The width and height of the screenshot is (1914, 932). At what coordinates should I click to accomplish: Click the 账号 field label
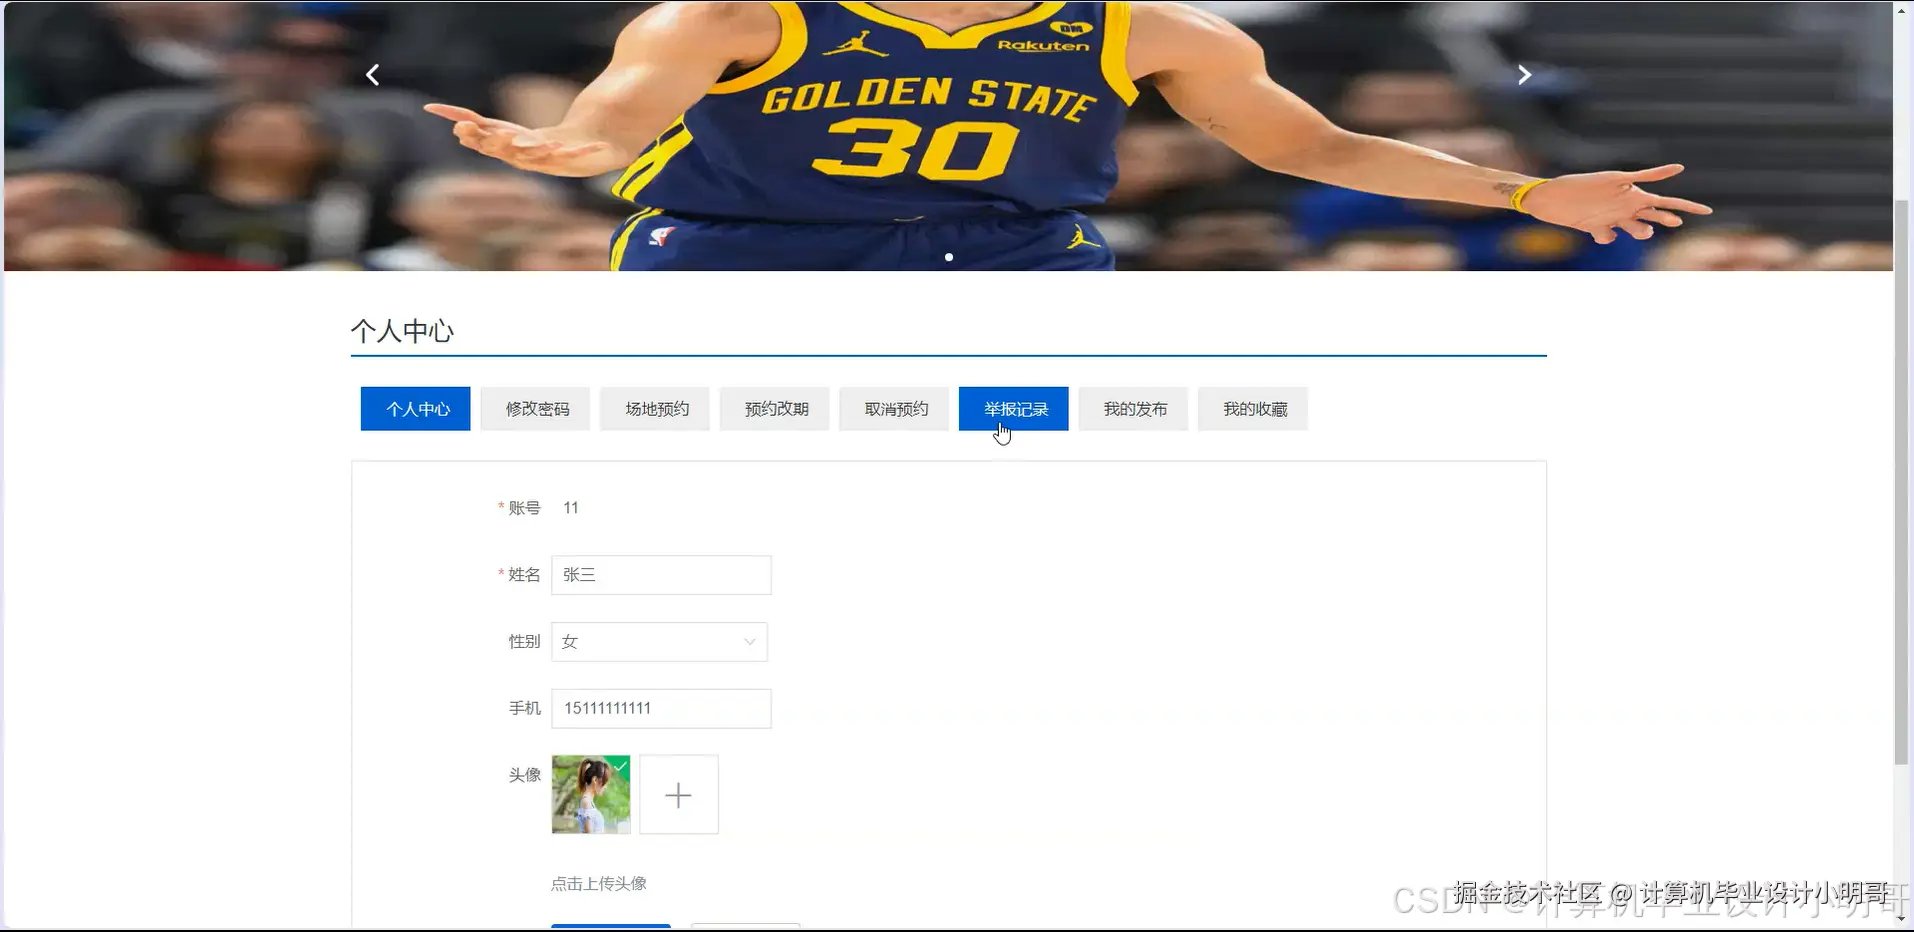pos(524,508)
